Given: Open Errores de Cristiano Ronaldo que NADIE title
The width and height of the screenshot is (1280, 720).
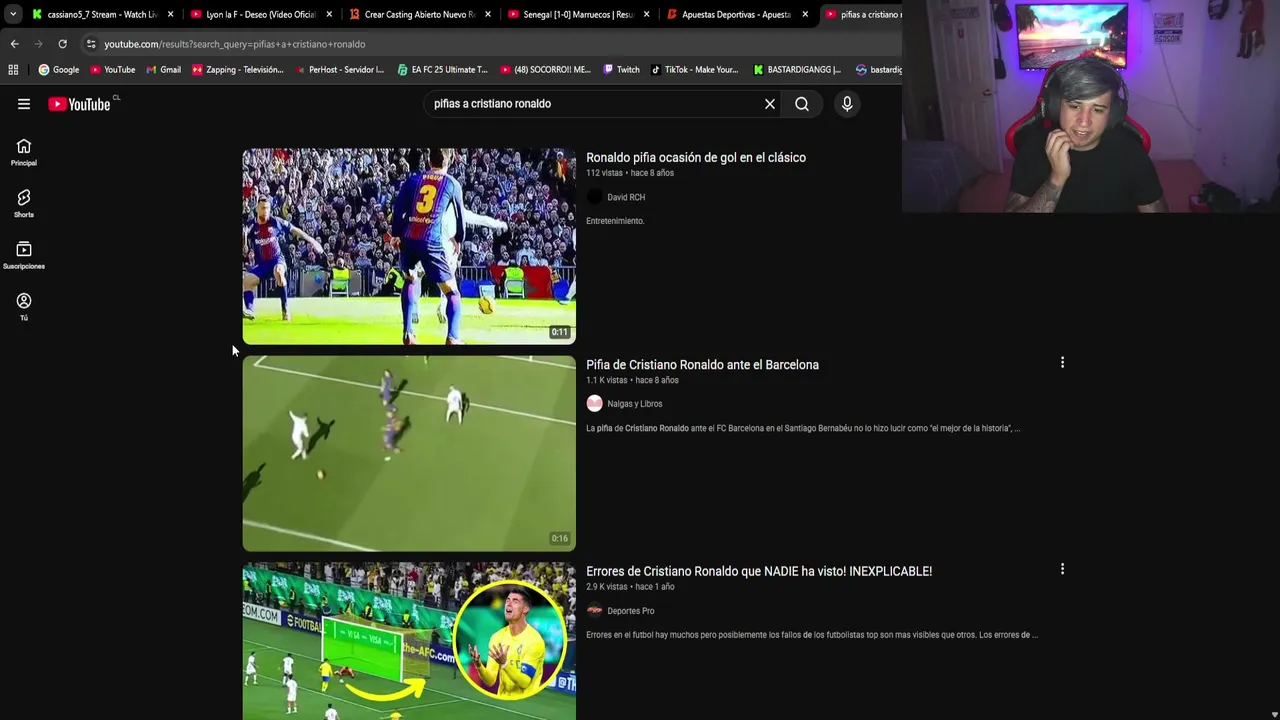Looking at the screenshot, I should (759, 571).
